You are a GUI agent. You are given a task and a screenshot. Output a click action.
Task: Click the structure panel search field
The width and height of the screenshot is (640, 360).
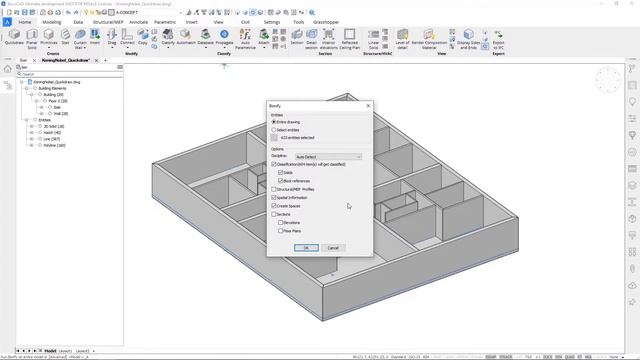click(x=70, y=74)
